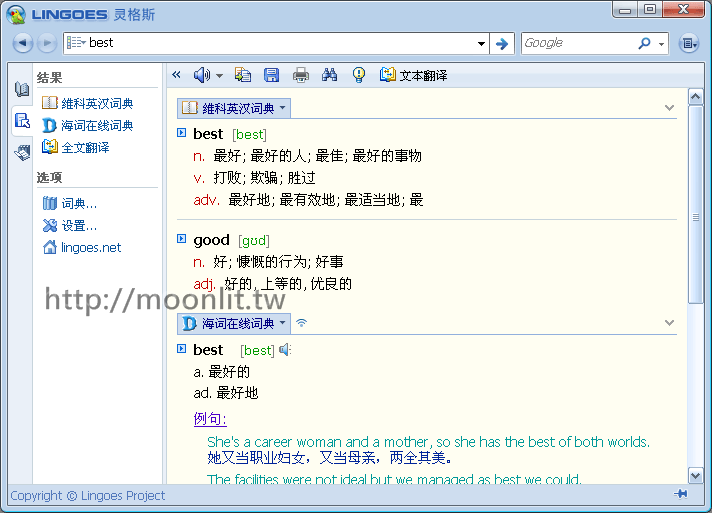Click the binoculars find icon
This screenshot has width=712, height=513.
(x=330, y=75)
